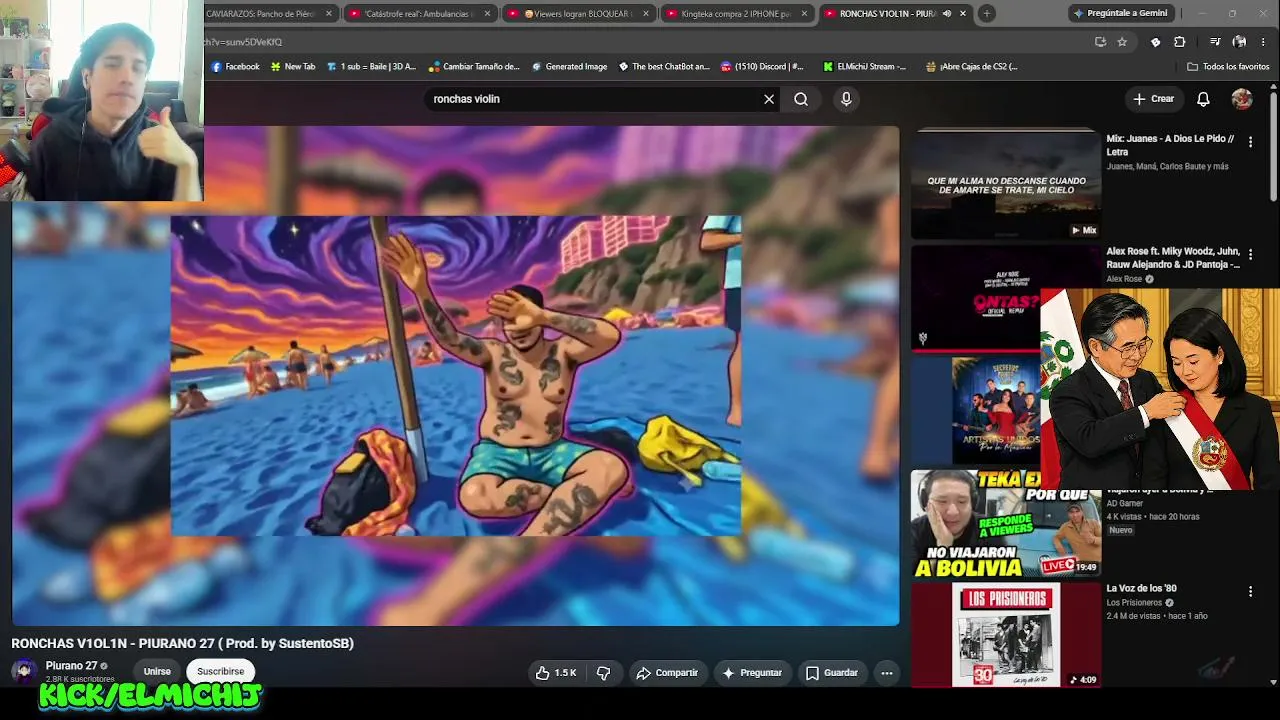
Task: Click the Preguntar button
Action: [x=752, y=673]
